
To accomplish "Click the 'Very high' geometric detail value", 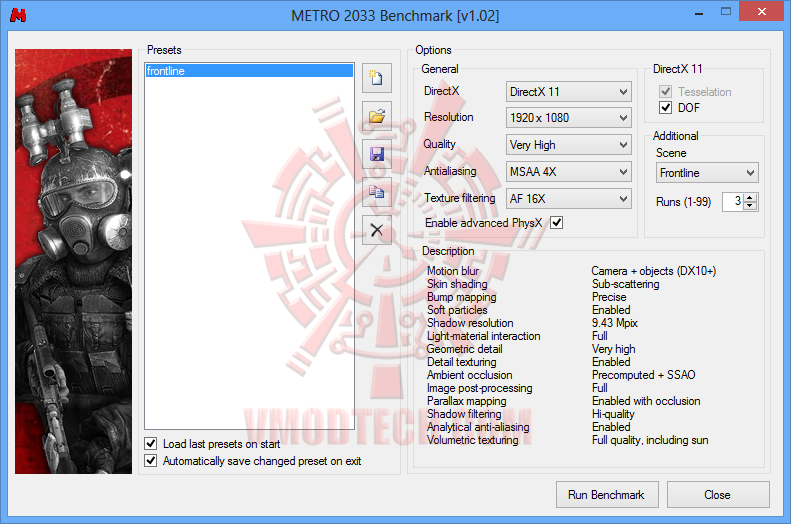I will [x=613, y=349].
